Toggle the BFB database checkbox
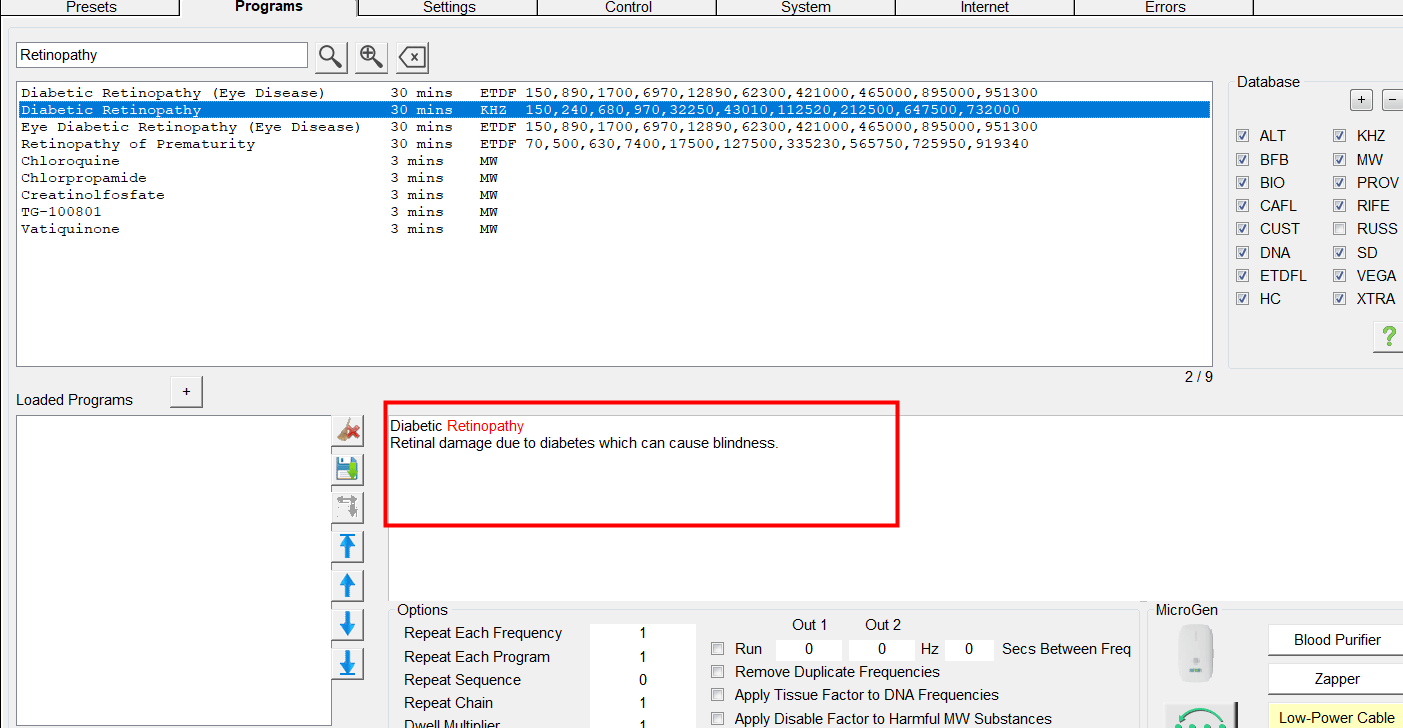The width and height of the screenshot is (1403, 728). point(1243,159)
